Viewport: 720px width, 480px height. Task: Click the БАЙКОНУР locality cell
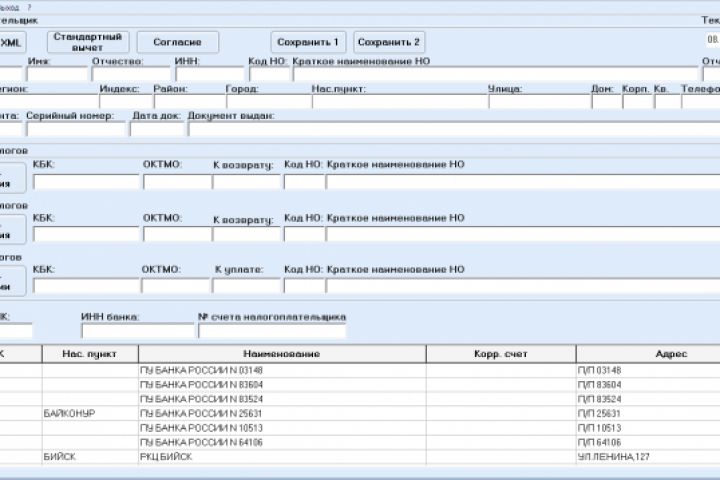point(90,413)
